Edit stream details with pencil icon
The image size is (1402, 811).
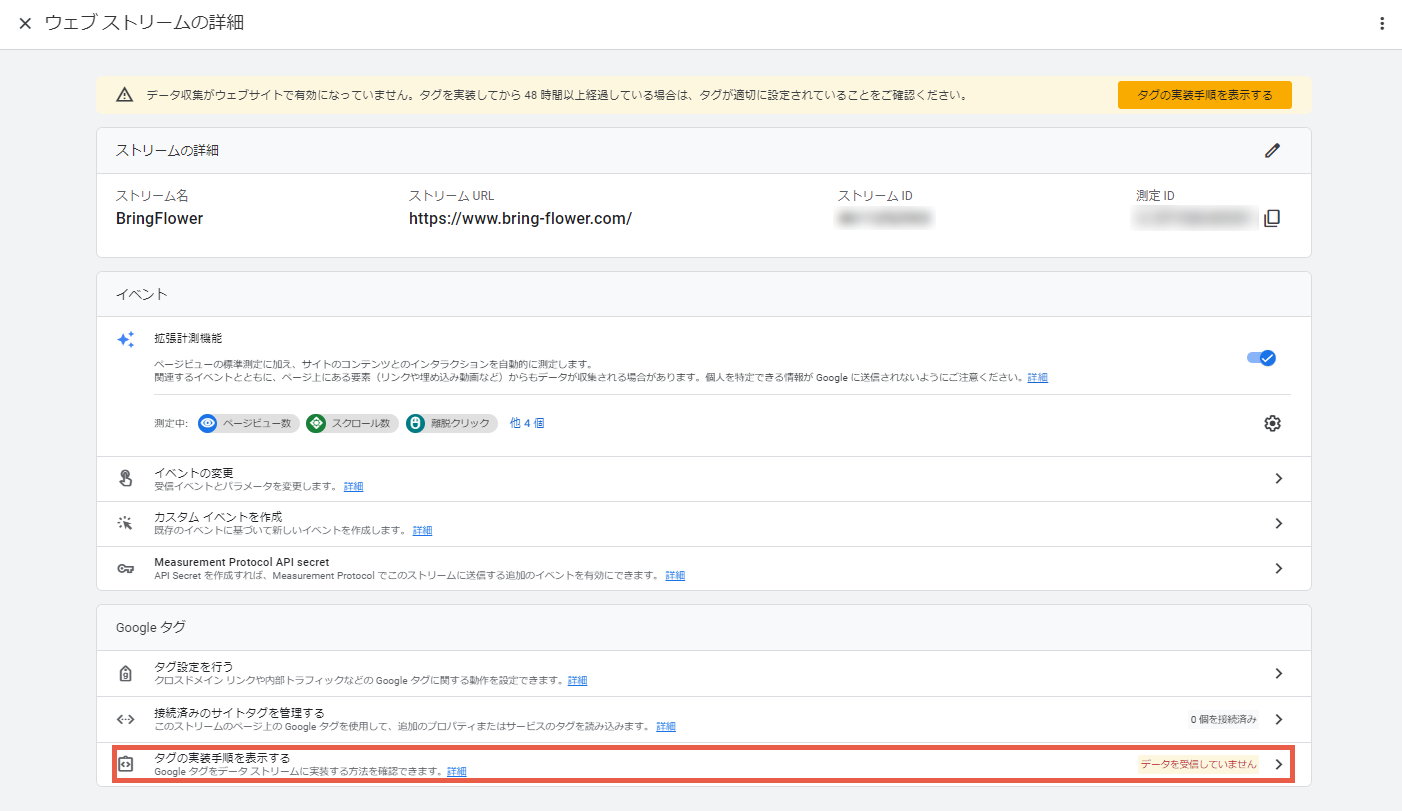1272,150
